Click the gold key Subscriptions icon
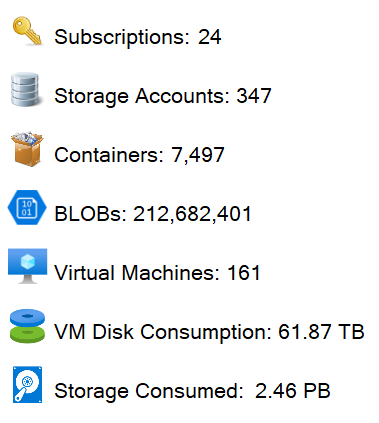 coord(27,31)
